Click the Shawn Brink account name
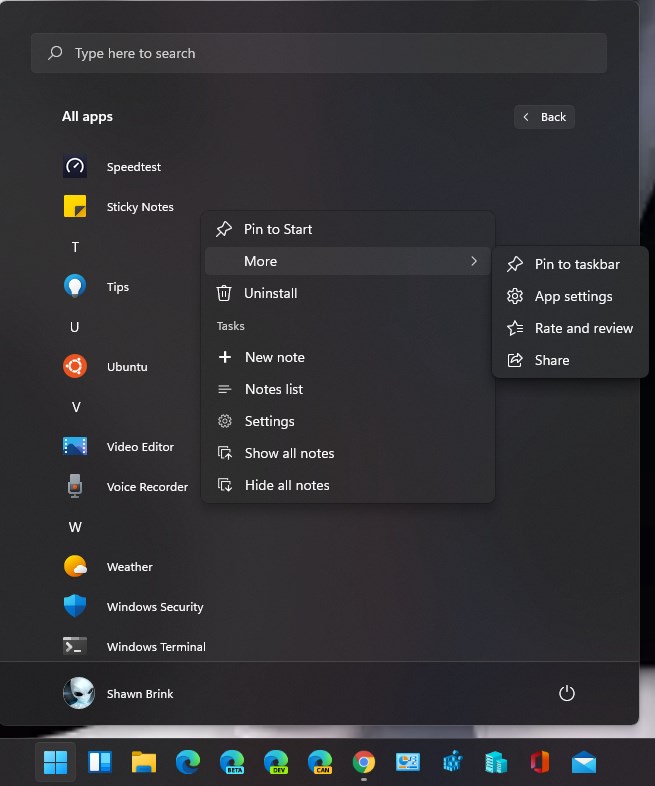The width and height of the screenshot is (655, 786). 140,694
